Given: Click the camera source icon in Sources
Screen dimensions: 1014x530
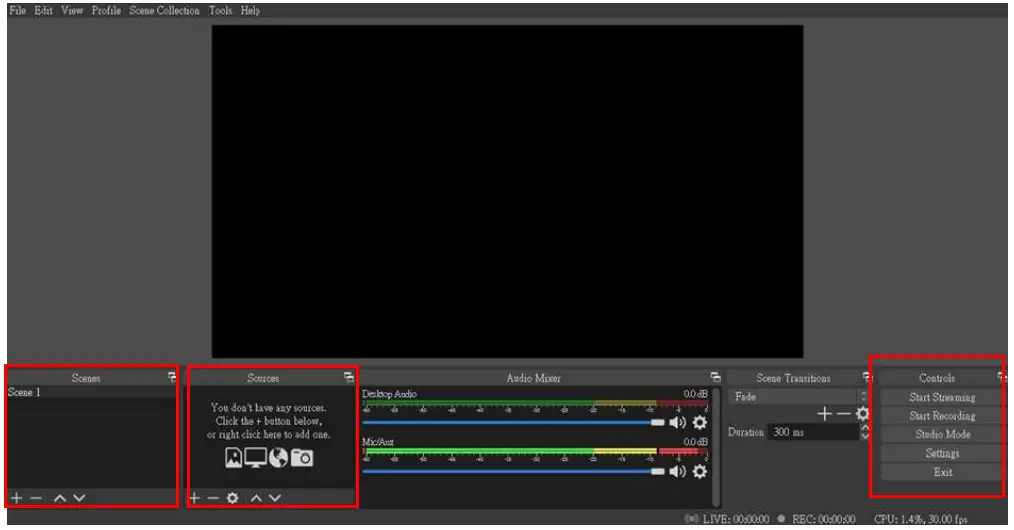Looking at the screenshot, I should tap(302, 458).
